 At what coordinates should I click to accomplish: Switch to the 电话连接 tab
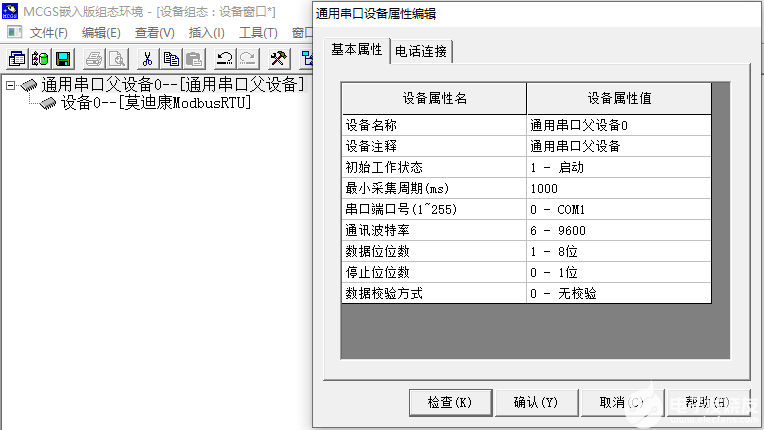421,52
